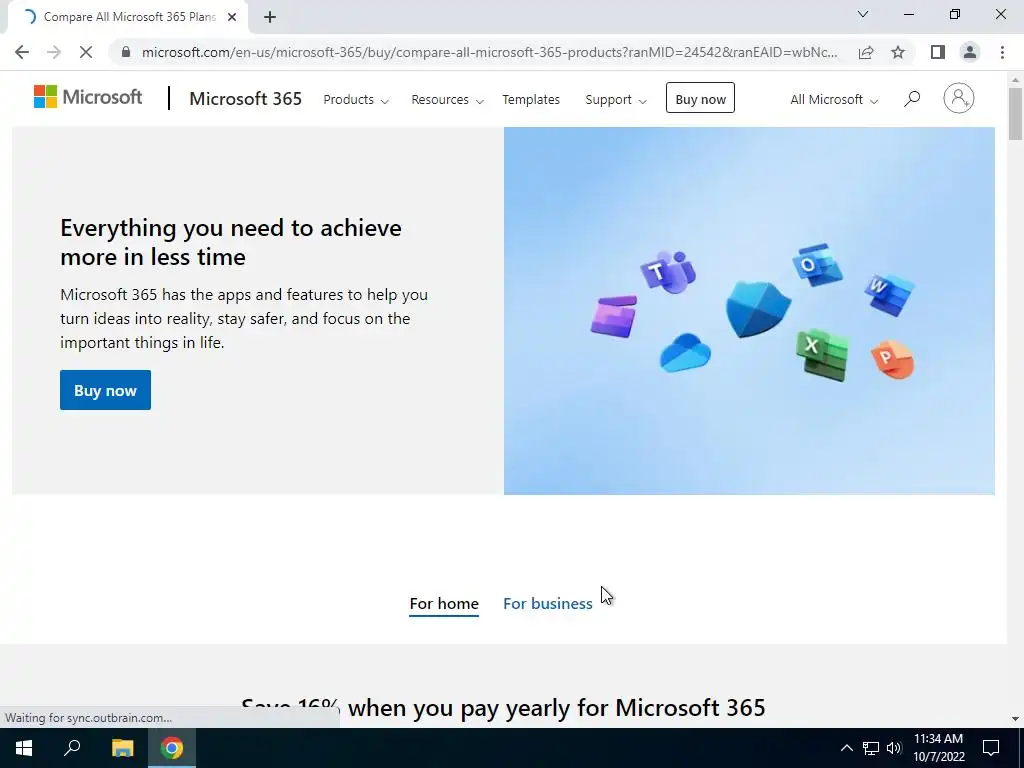Image resolution: width=1024 pixels, height=768 pixels.
Task: Click the blue Buy now hero button
Action: (105, 391)
